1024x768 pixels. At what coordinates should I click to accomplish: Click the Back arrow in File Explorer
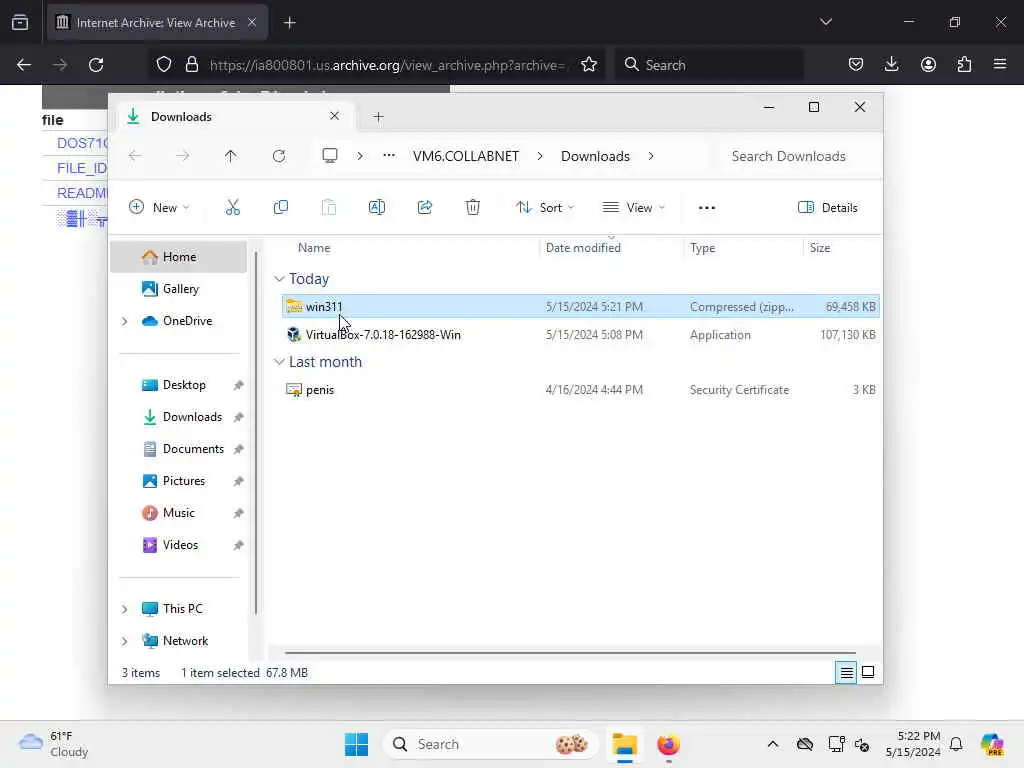[x=135, y=156]
